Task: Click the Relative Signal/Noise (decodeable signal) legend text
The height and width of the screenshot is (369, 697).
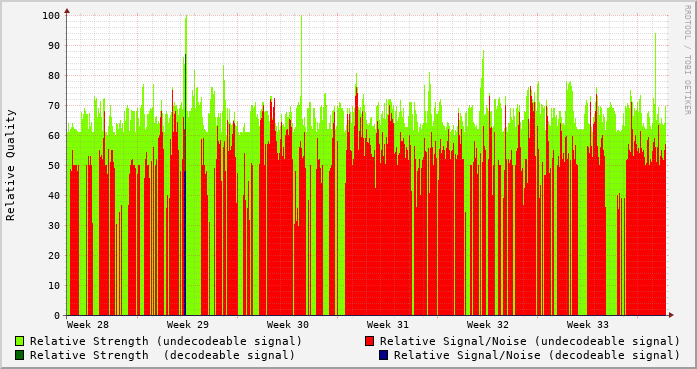Action: (537, 355)
